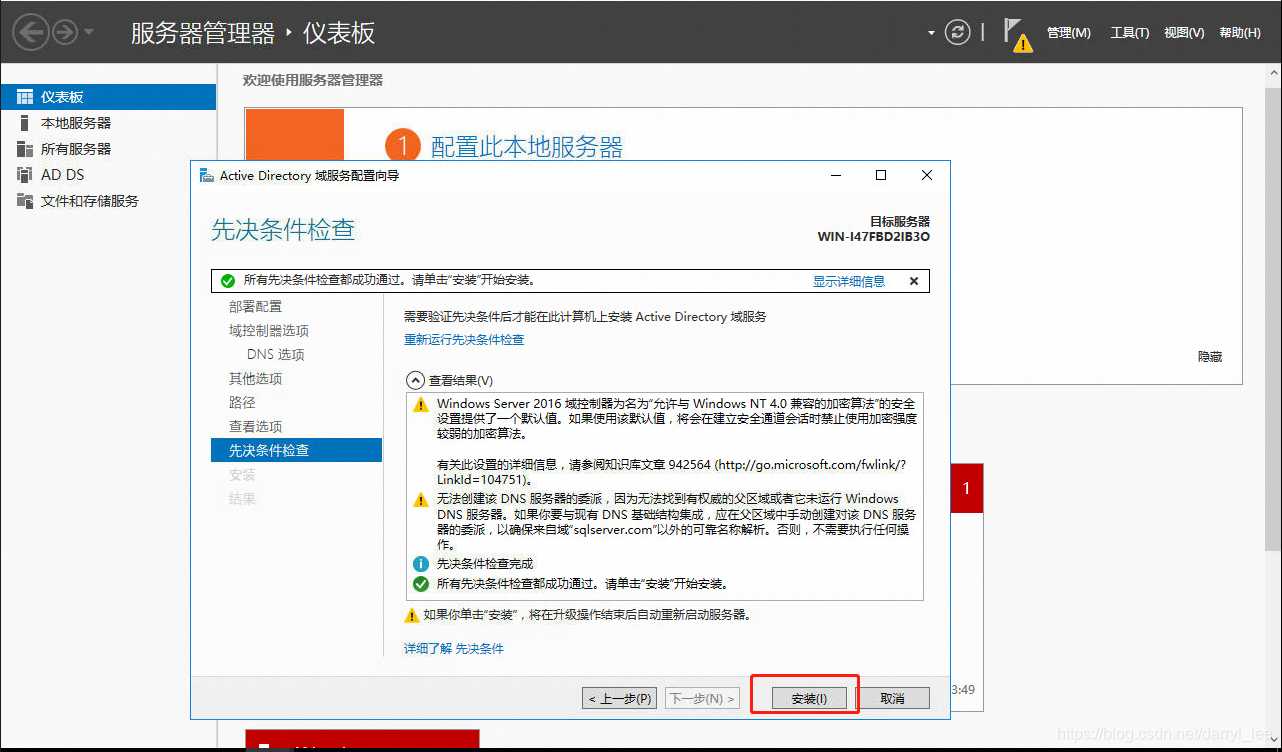
Task: Select 路径 wizard step
Action: (x=242, y=402)
